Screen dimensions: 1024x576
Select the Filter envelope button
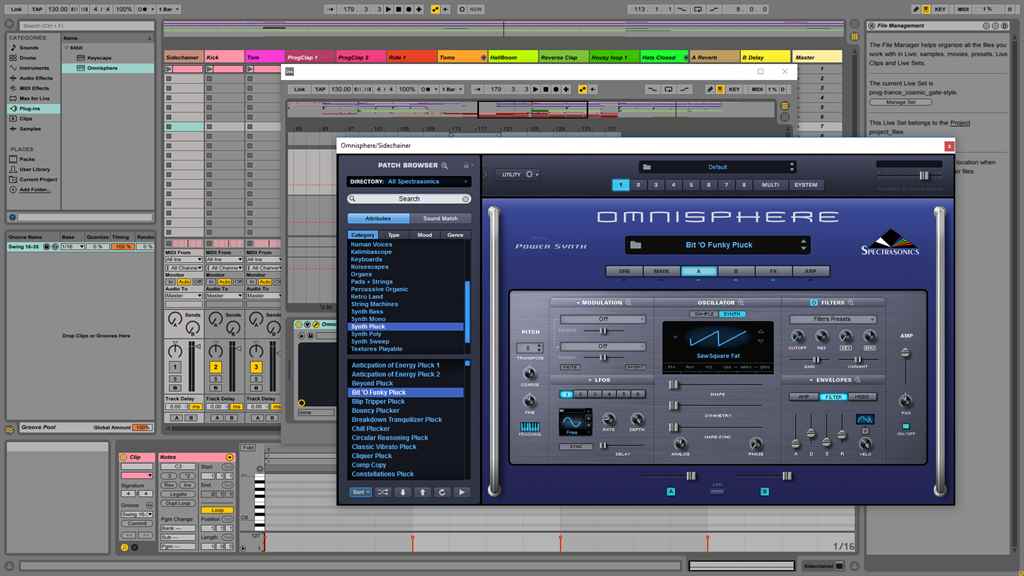click(833, 396)
